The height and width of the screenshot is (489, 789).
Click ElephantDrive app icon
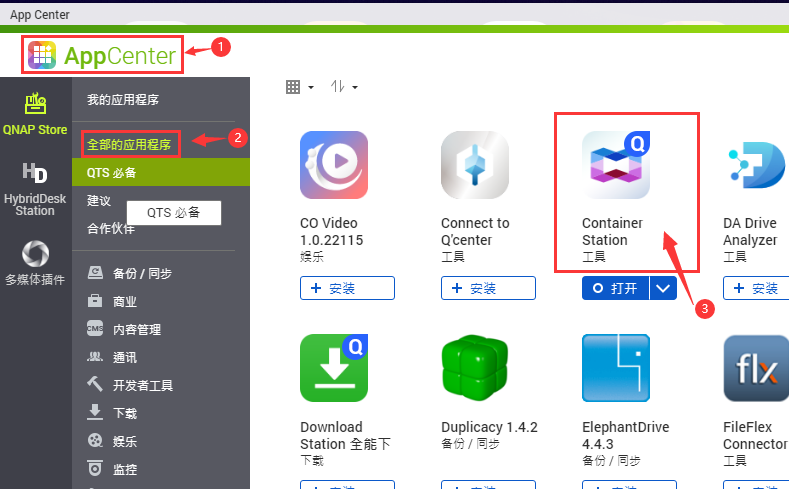616,368
